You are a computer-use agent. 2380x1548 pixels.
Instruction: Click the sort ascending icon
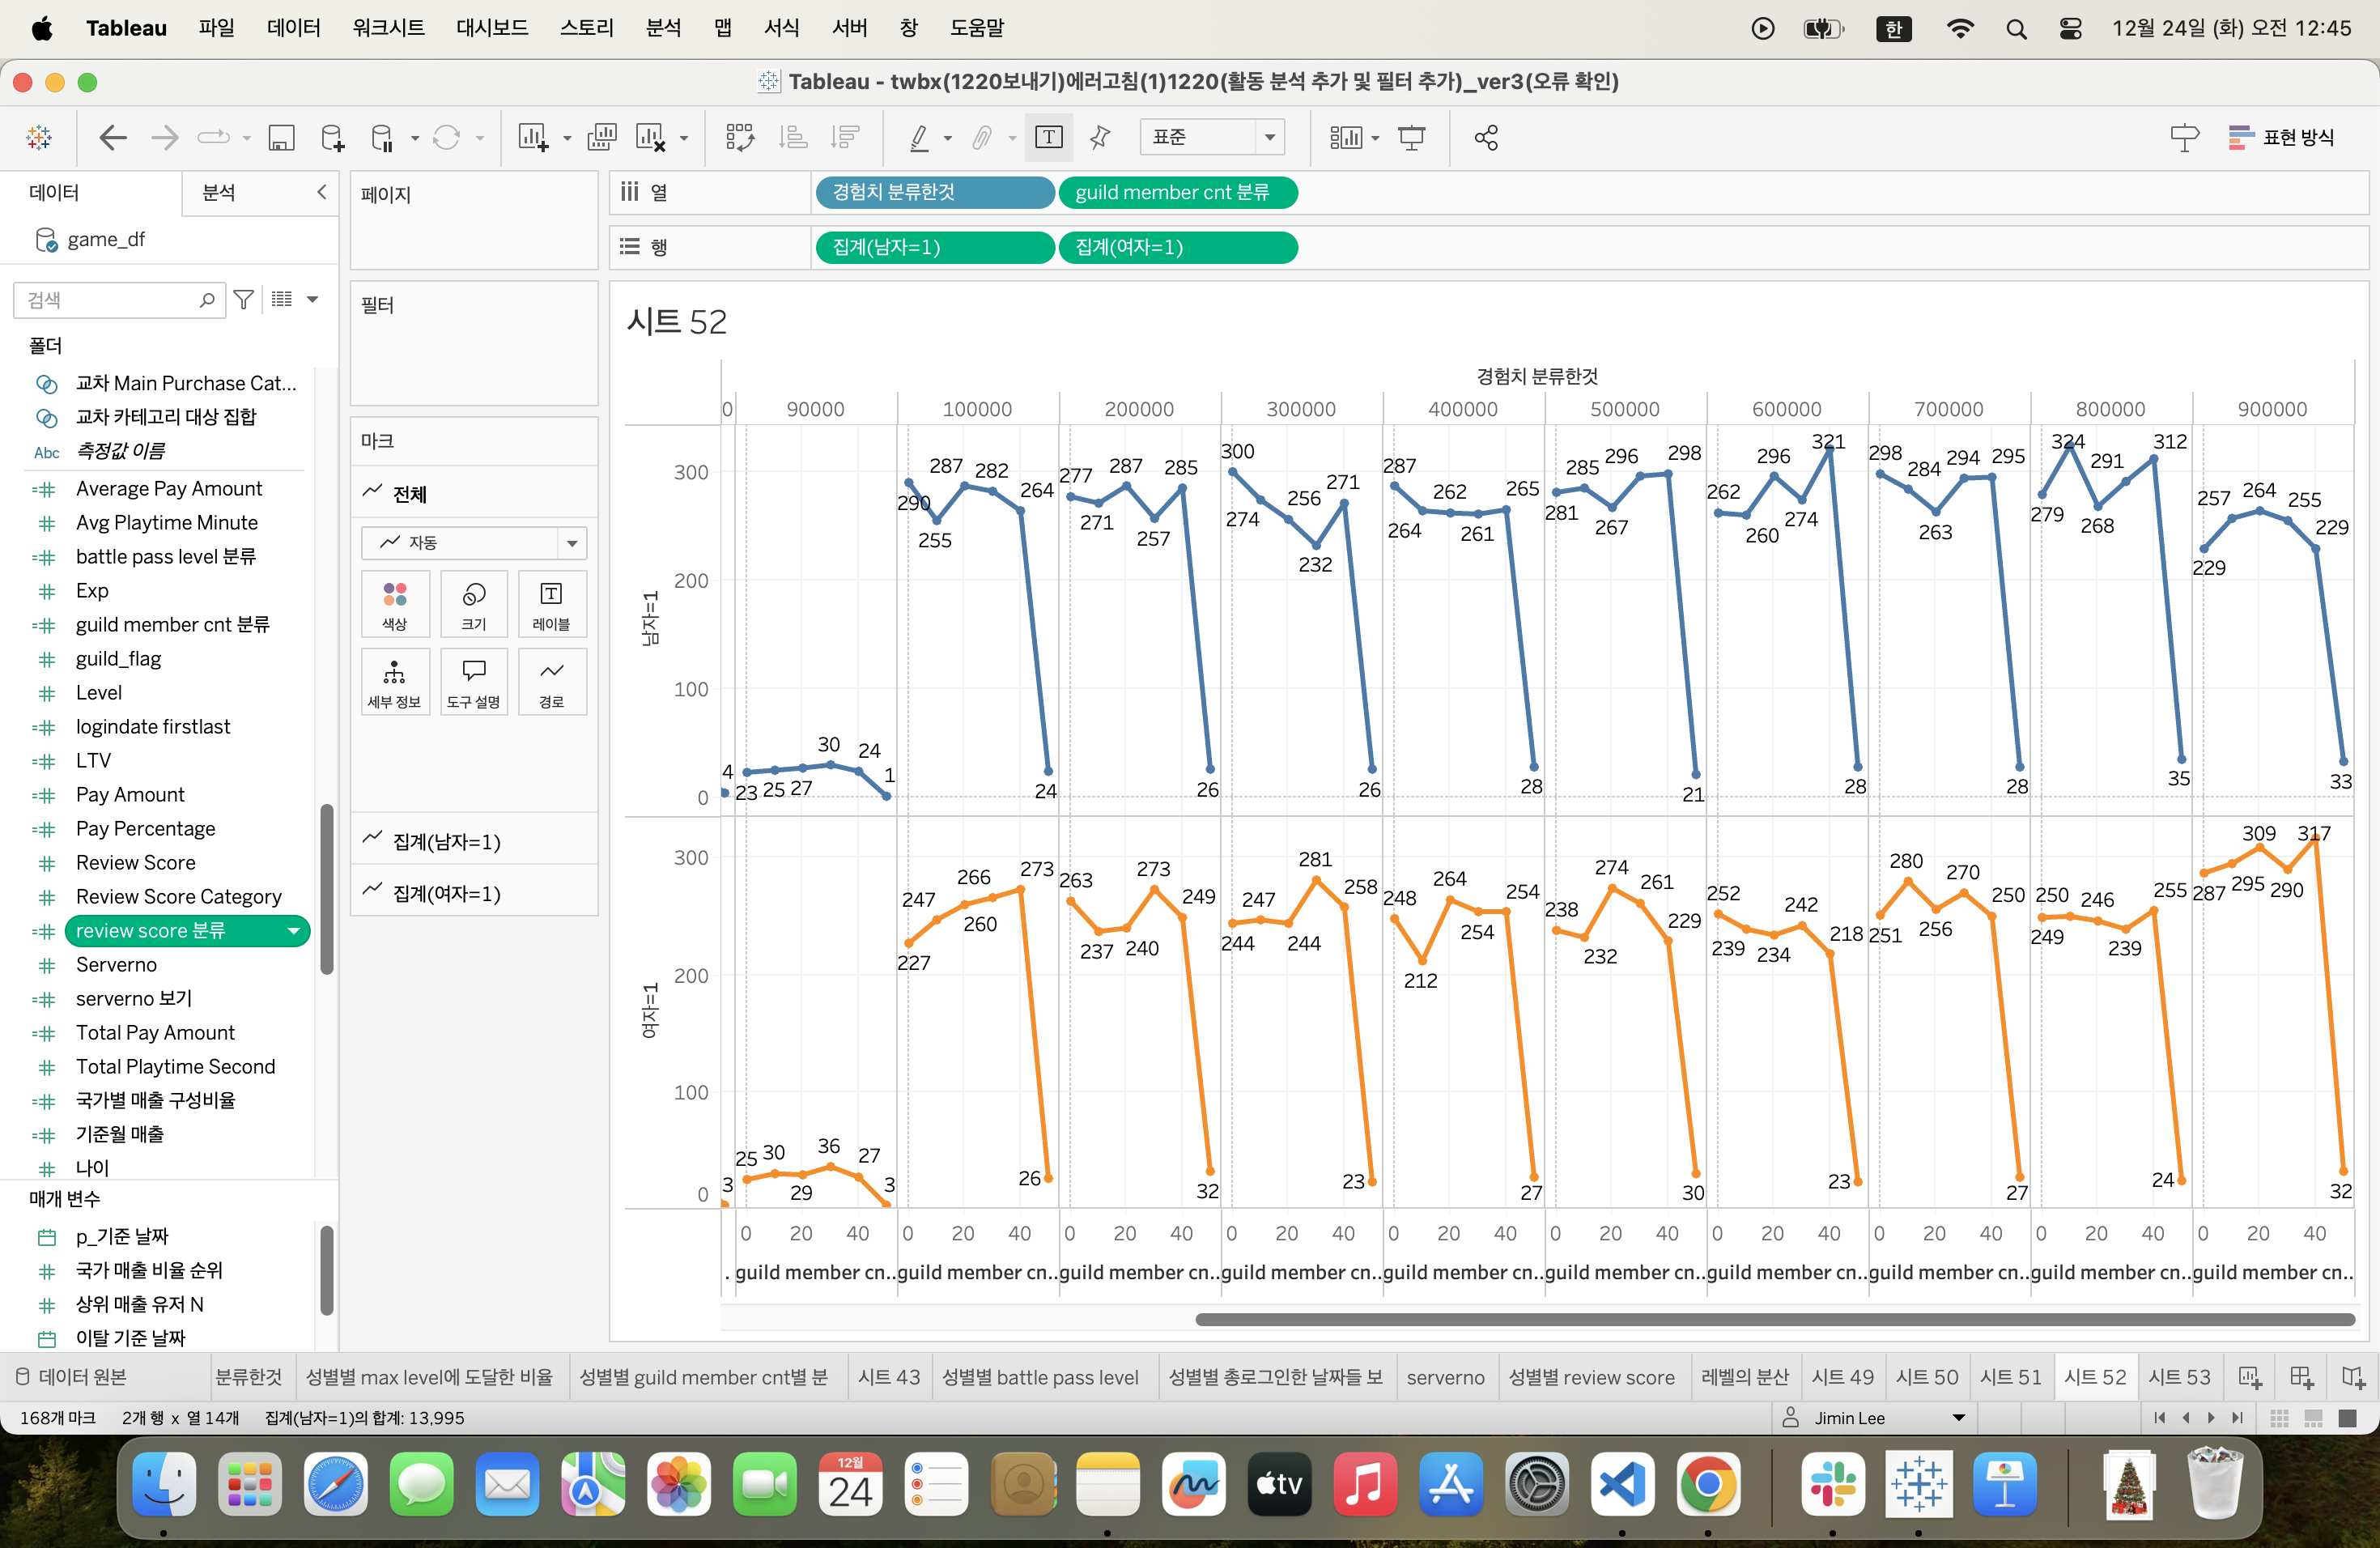click(x=793, y=137)
